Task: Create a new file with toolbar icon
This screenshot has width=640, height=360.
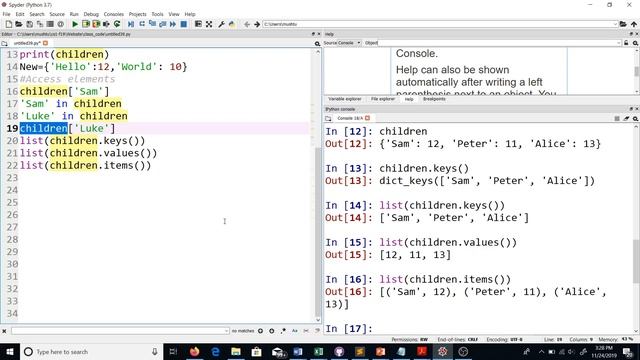Action: [9, 24]
